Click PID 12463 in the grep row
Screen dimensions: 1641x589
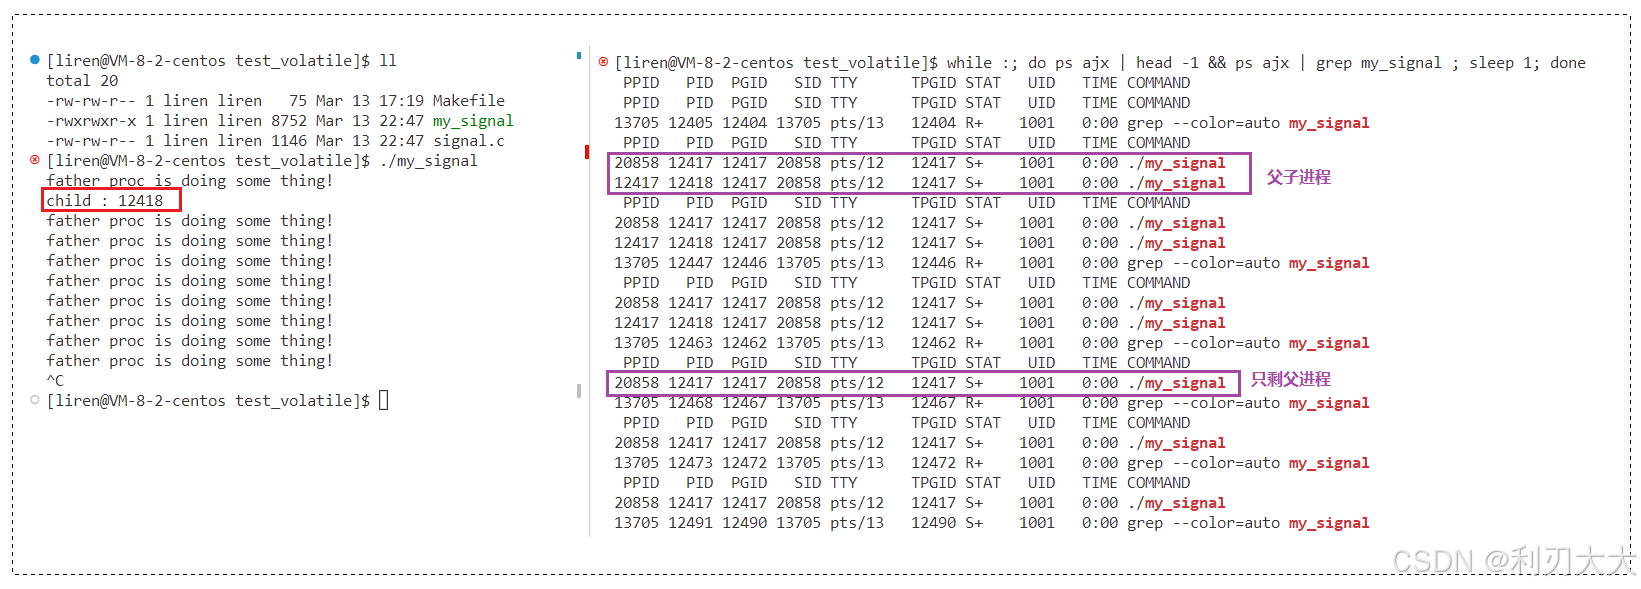[x=691, y=343]
